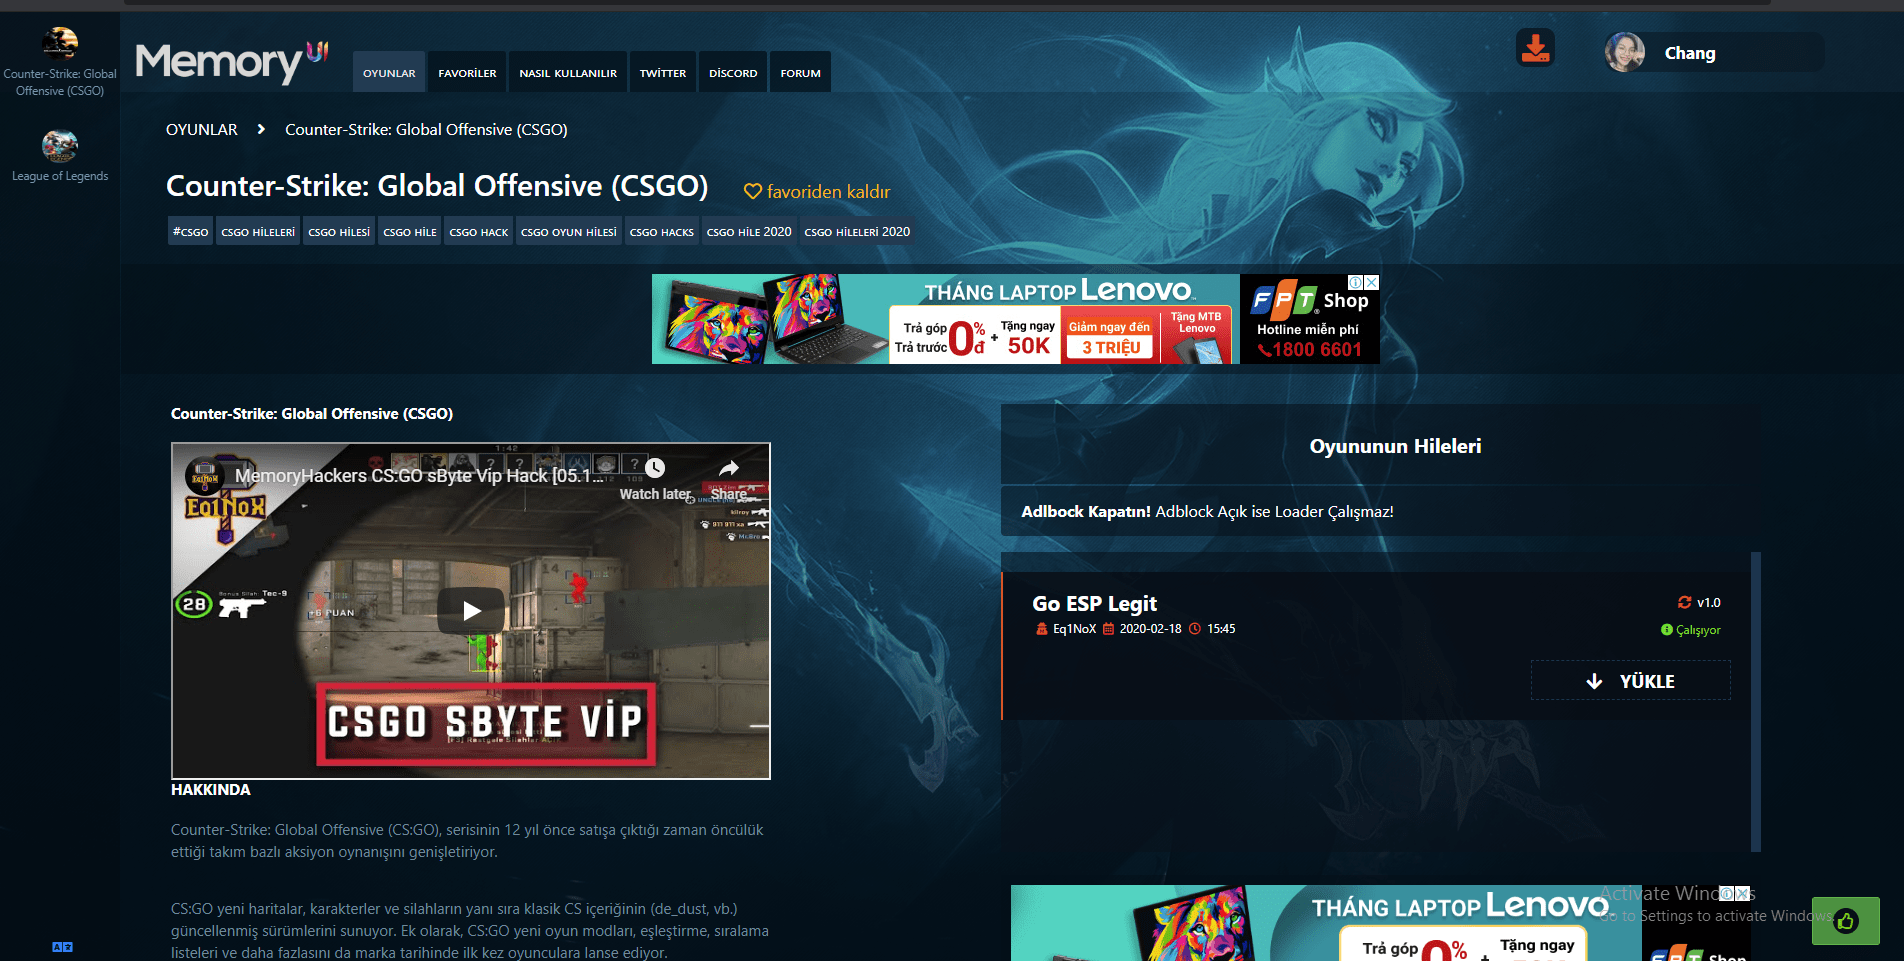This screenshot has height=961, width=1904.
Task: Close the Lenovo banner ad with X
Action: click(1372, 283)
